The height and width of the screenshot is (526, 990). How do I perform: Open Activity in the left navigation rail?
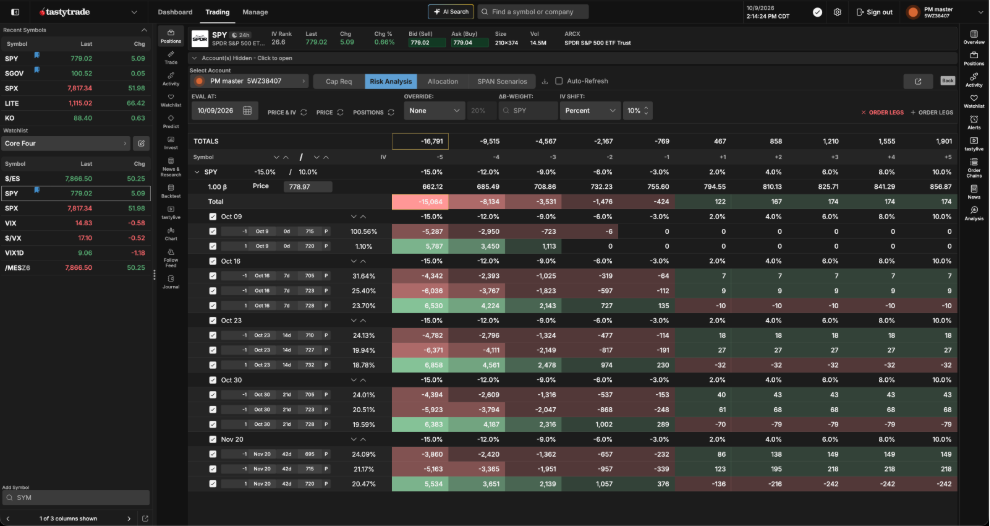tap(170, 78)
